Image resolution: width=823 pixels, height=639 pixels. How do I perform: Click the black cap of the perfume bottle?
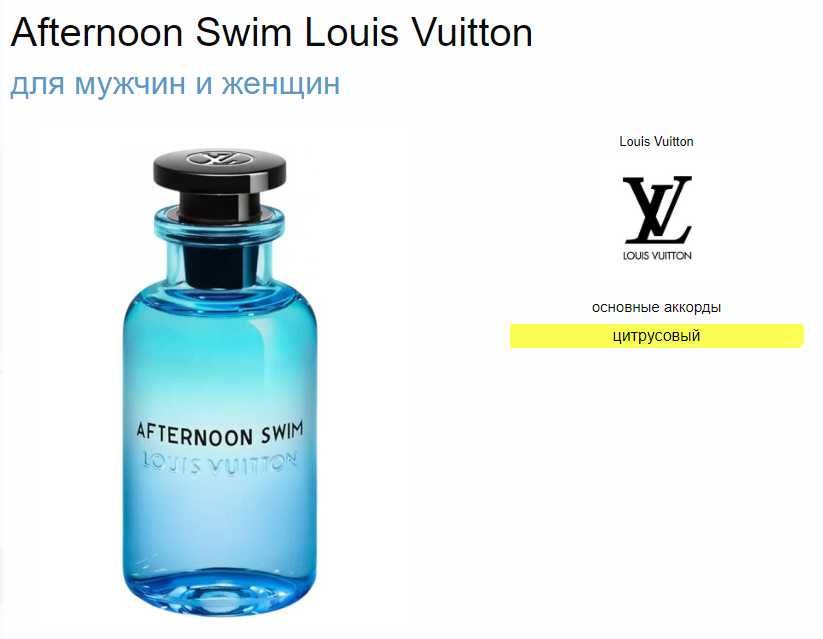(x=220, y=182)
